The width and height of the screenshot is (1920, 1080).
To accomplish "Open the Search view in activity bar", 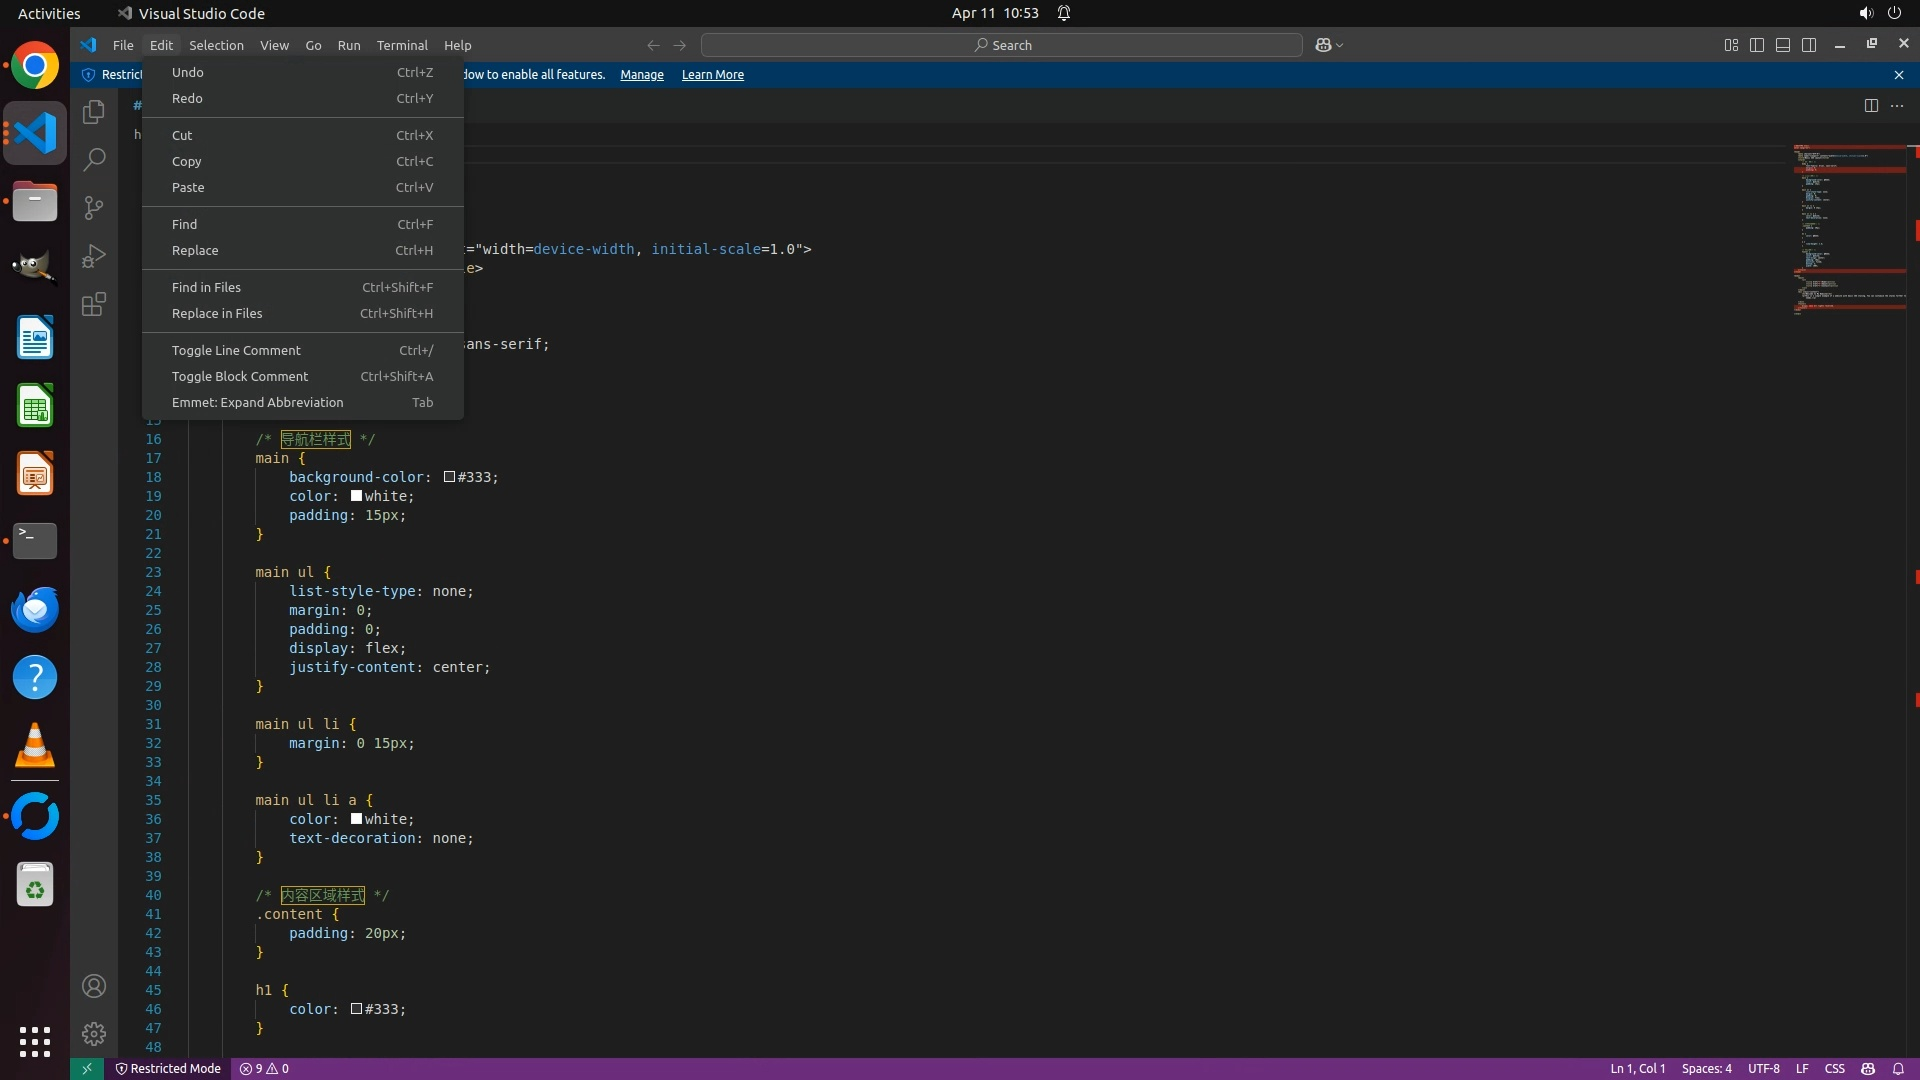I will tap(94, 160).
